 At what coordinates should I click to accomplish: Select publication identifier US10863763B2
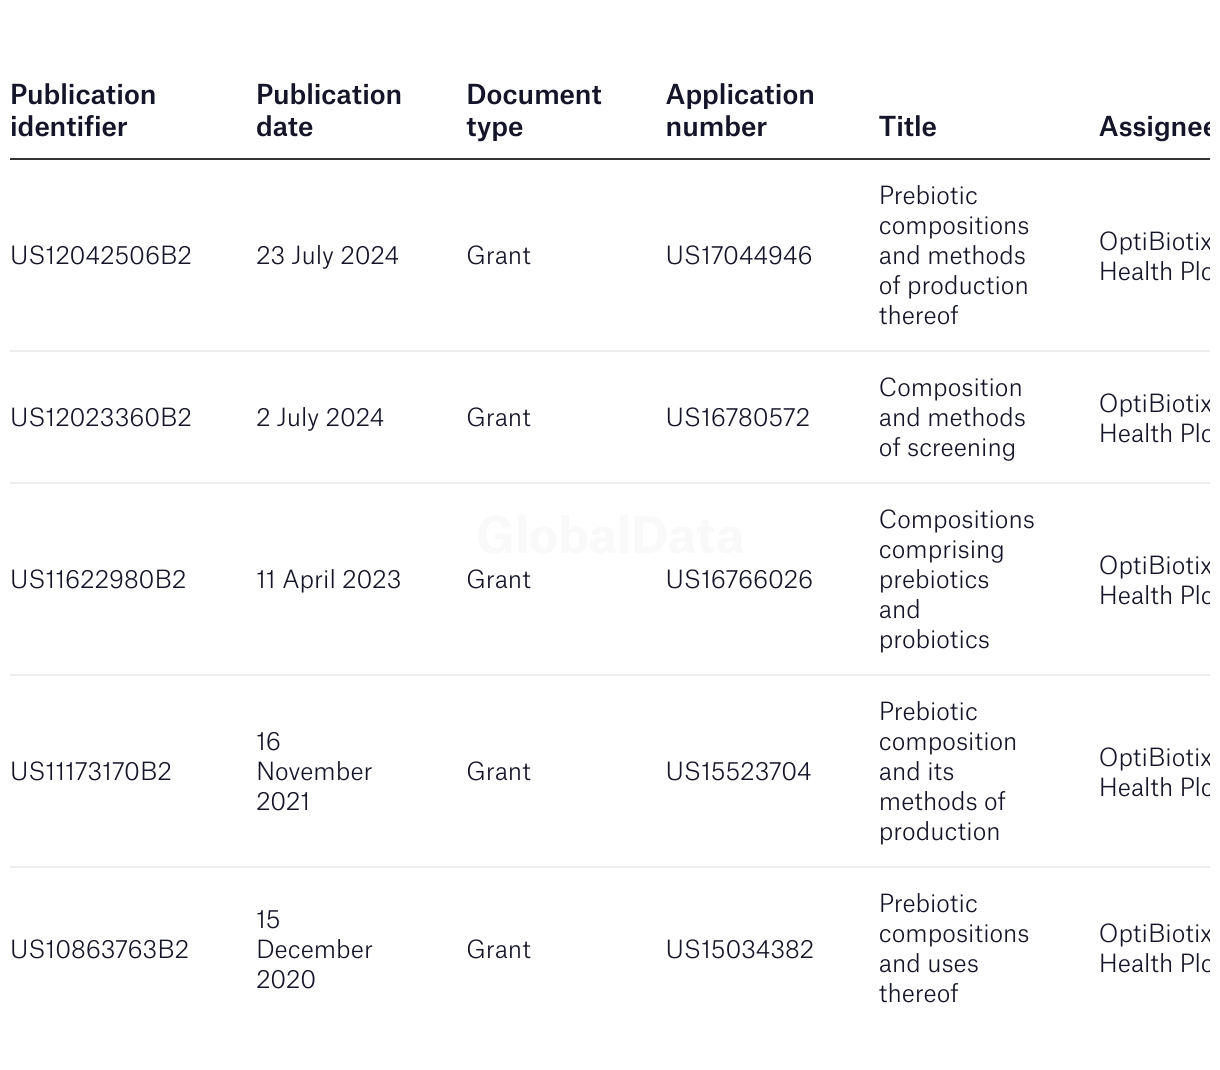tap(100, 950)
